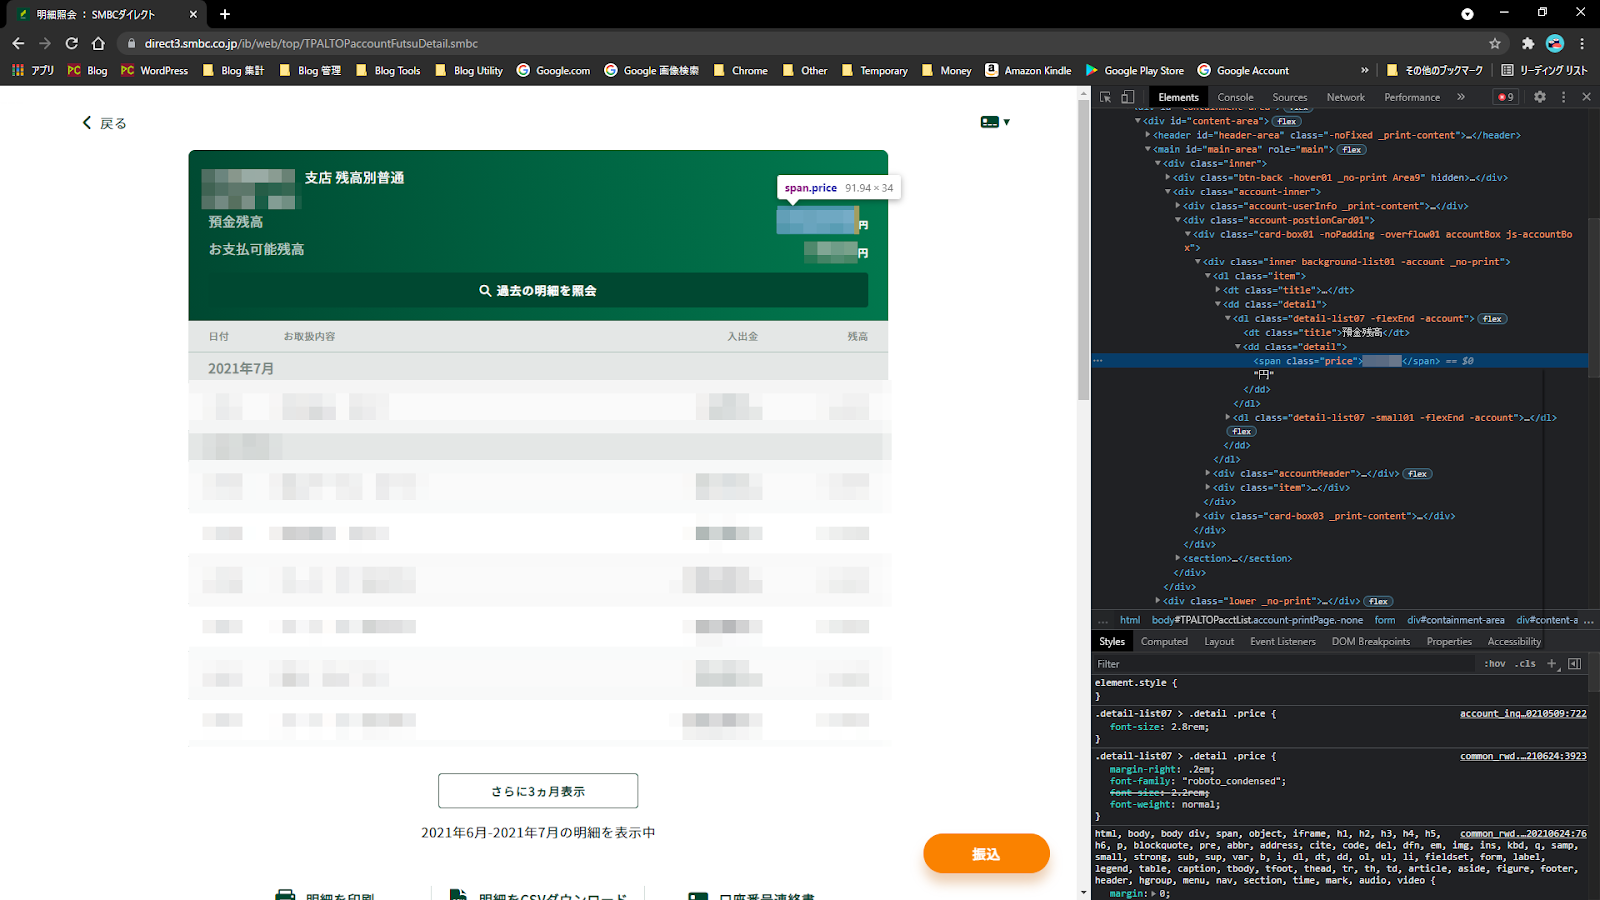
Task: Open the Amazon Kindle bookmark
Action: 1028,70
